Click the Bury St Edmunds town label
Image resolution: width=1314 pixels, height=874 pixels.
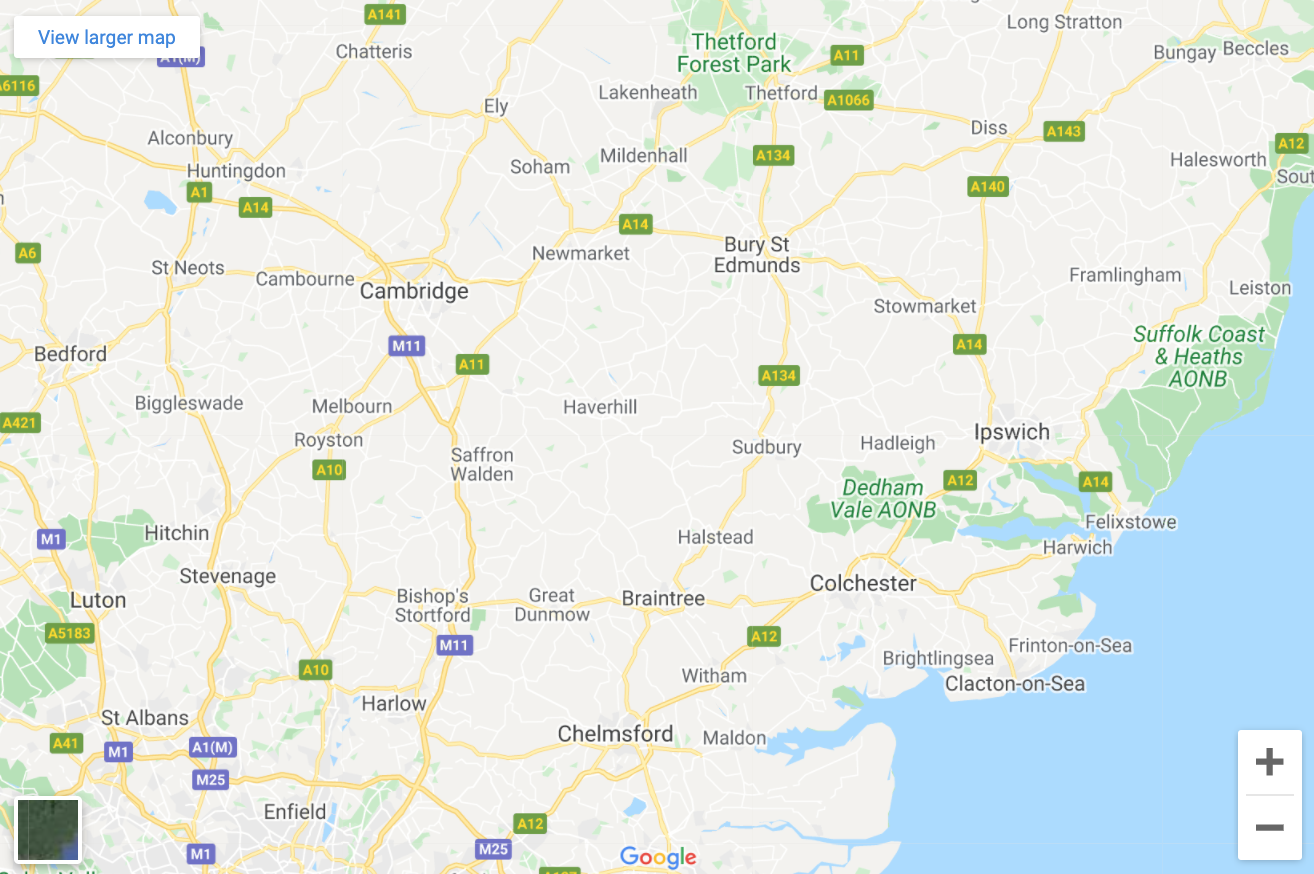757,255
